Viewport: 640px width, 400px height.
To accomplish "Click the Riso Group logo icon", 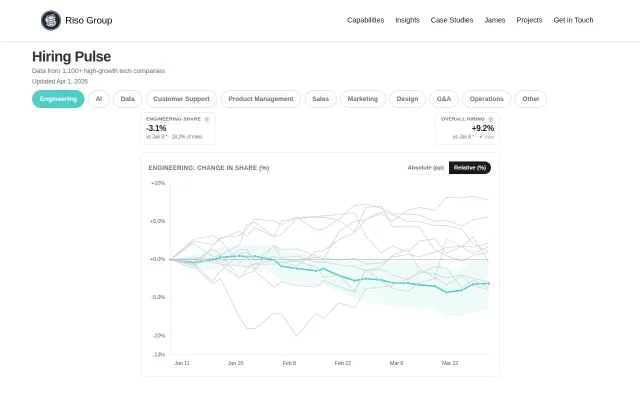I will 51,20.
